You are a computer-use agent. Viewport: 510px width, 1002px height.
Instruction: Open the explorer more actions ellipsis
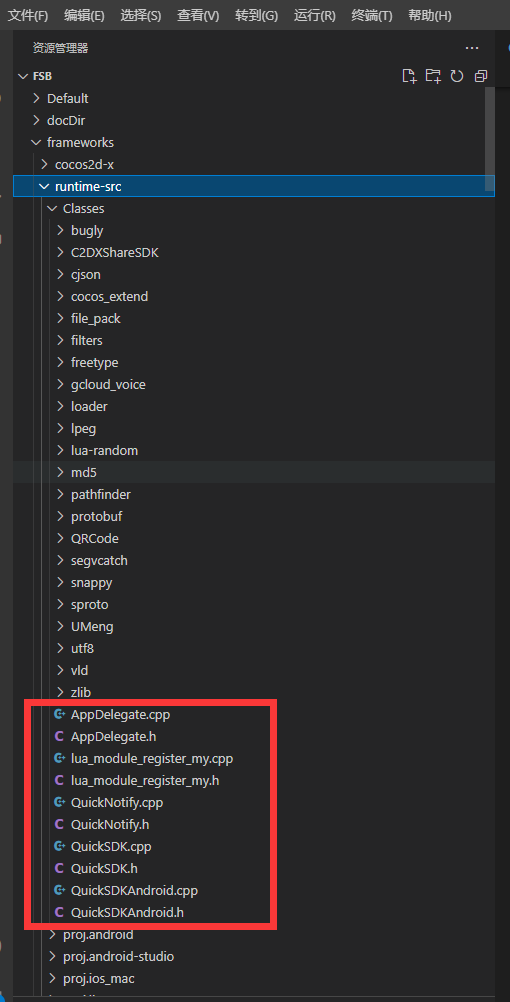click(x=472, y=48)
